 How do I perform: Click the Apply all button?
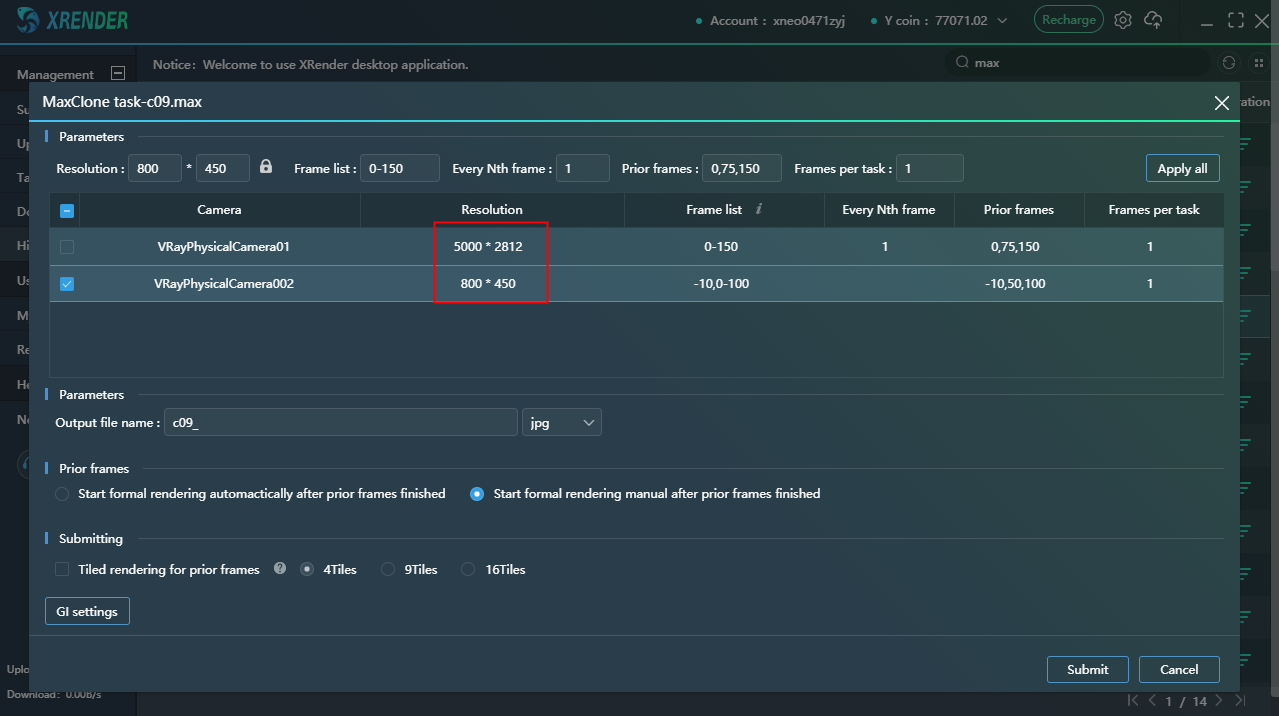coord(1181,168)
